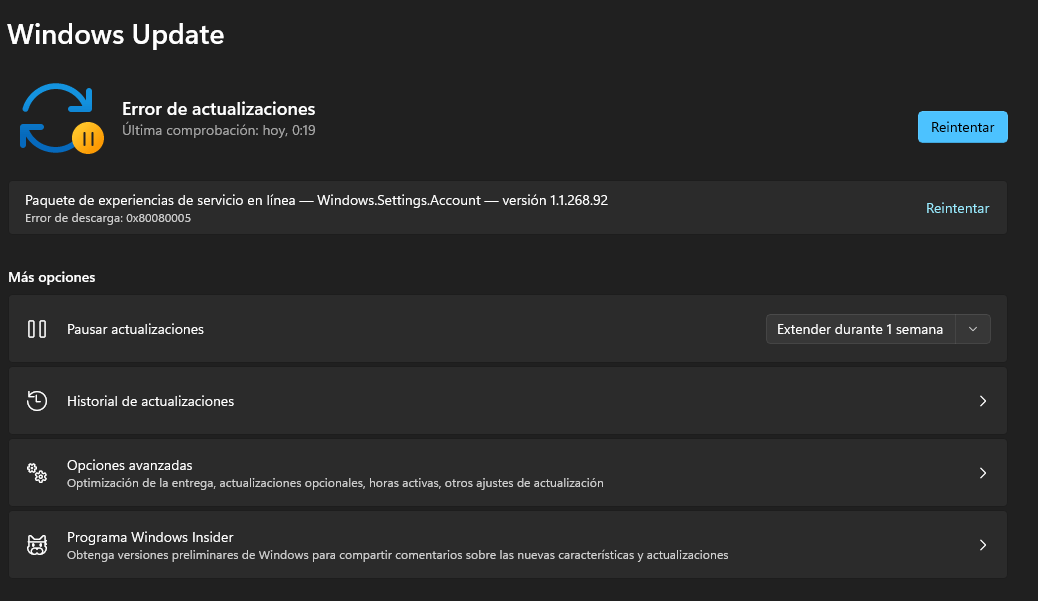The width and height of the screenshot is (1038, 601).
Task: Click the Error de actualizaciones heading
Action: (x=218, y=109)
